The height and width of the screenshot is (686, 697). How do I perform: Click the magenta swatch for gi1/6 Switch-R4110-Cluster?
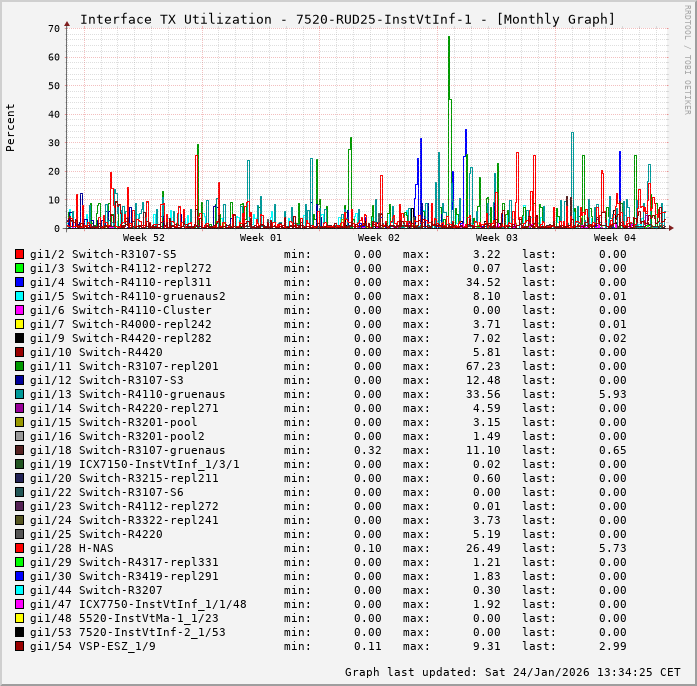click(19, 310)
